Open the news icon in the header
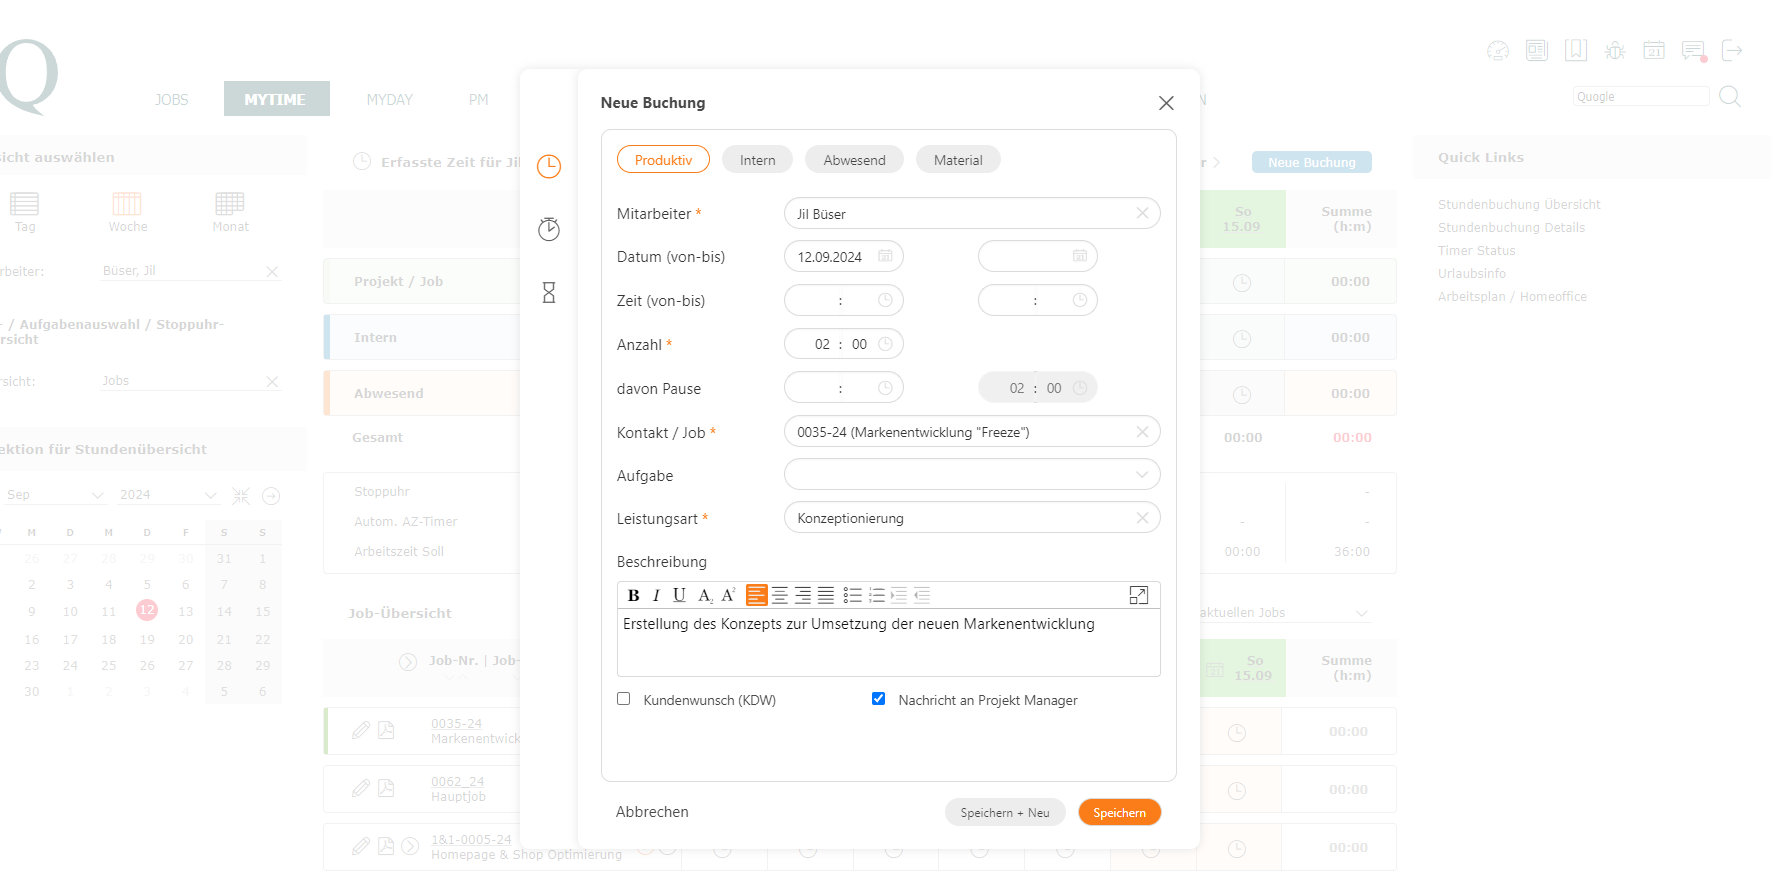The height and width of the screenshot is (885, 1771). point(1537,51)
